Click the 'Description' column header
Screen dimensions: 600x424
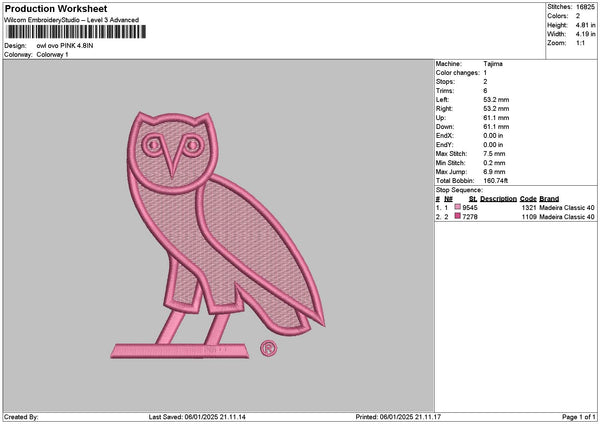[498, 199]
